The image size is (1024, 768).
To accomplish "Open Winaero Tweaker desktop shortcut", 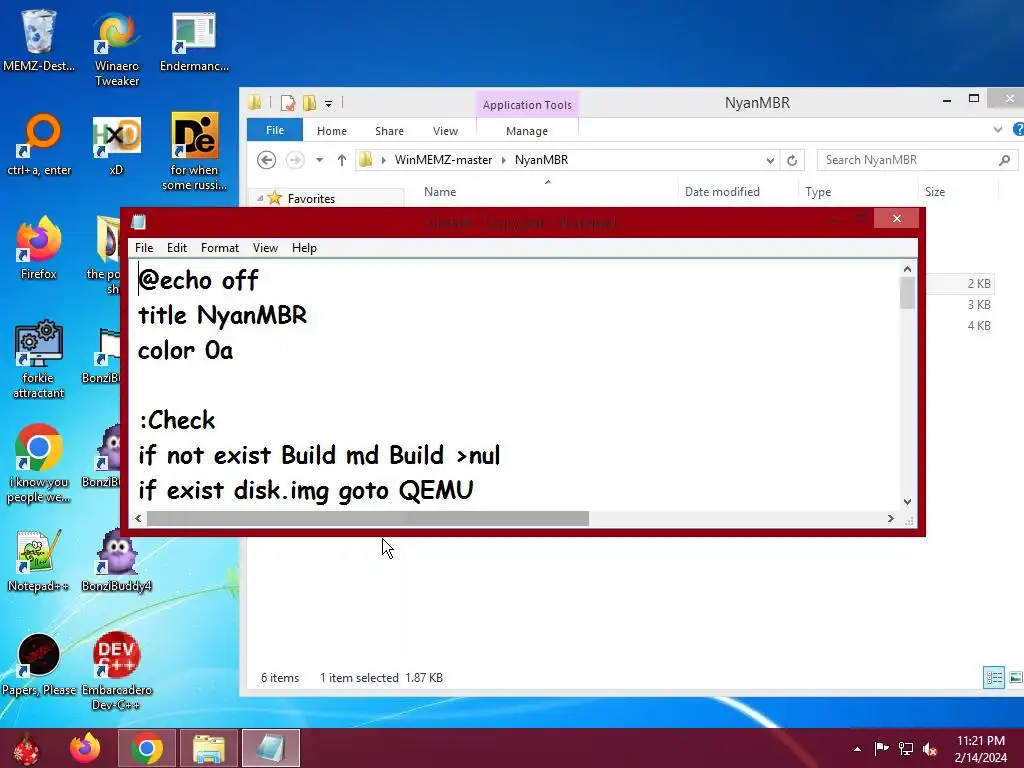I will tap(117, 48).
